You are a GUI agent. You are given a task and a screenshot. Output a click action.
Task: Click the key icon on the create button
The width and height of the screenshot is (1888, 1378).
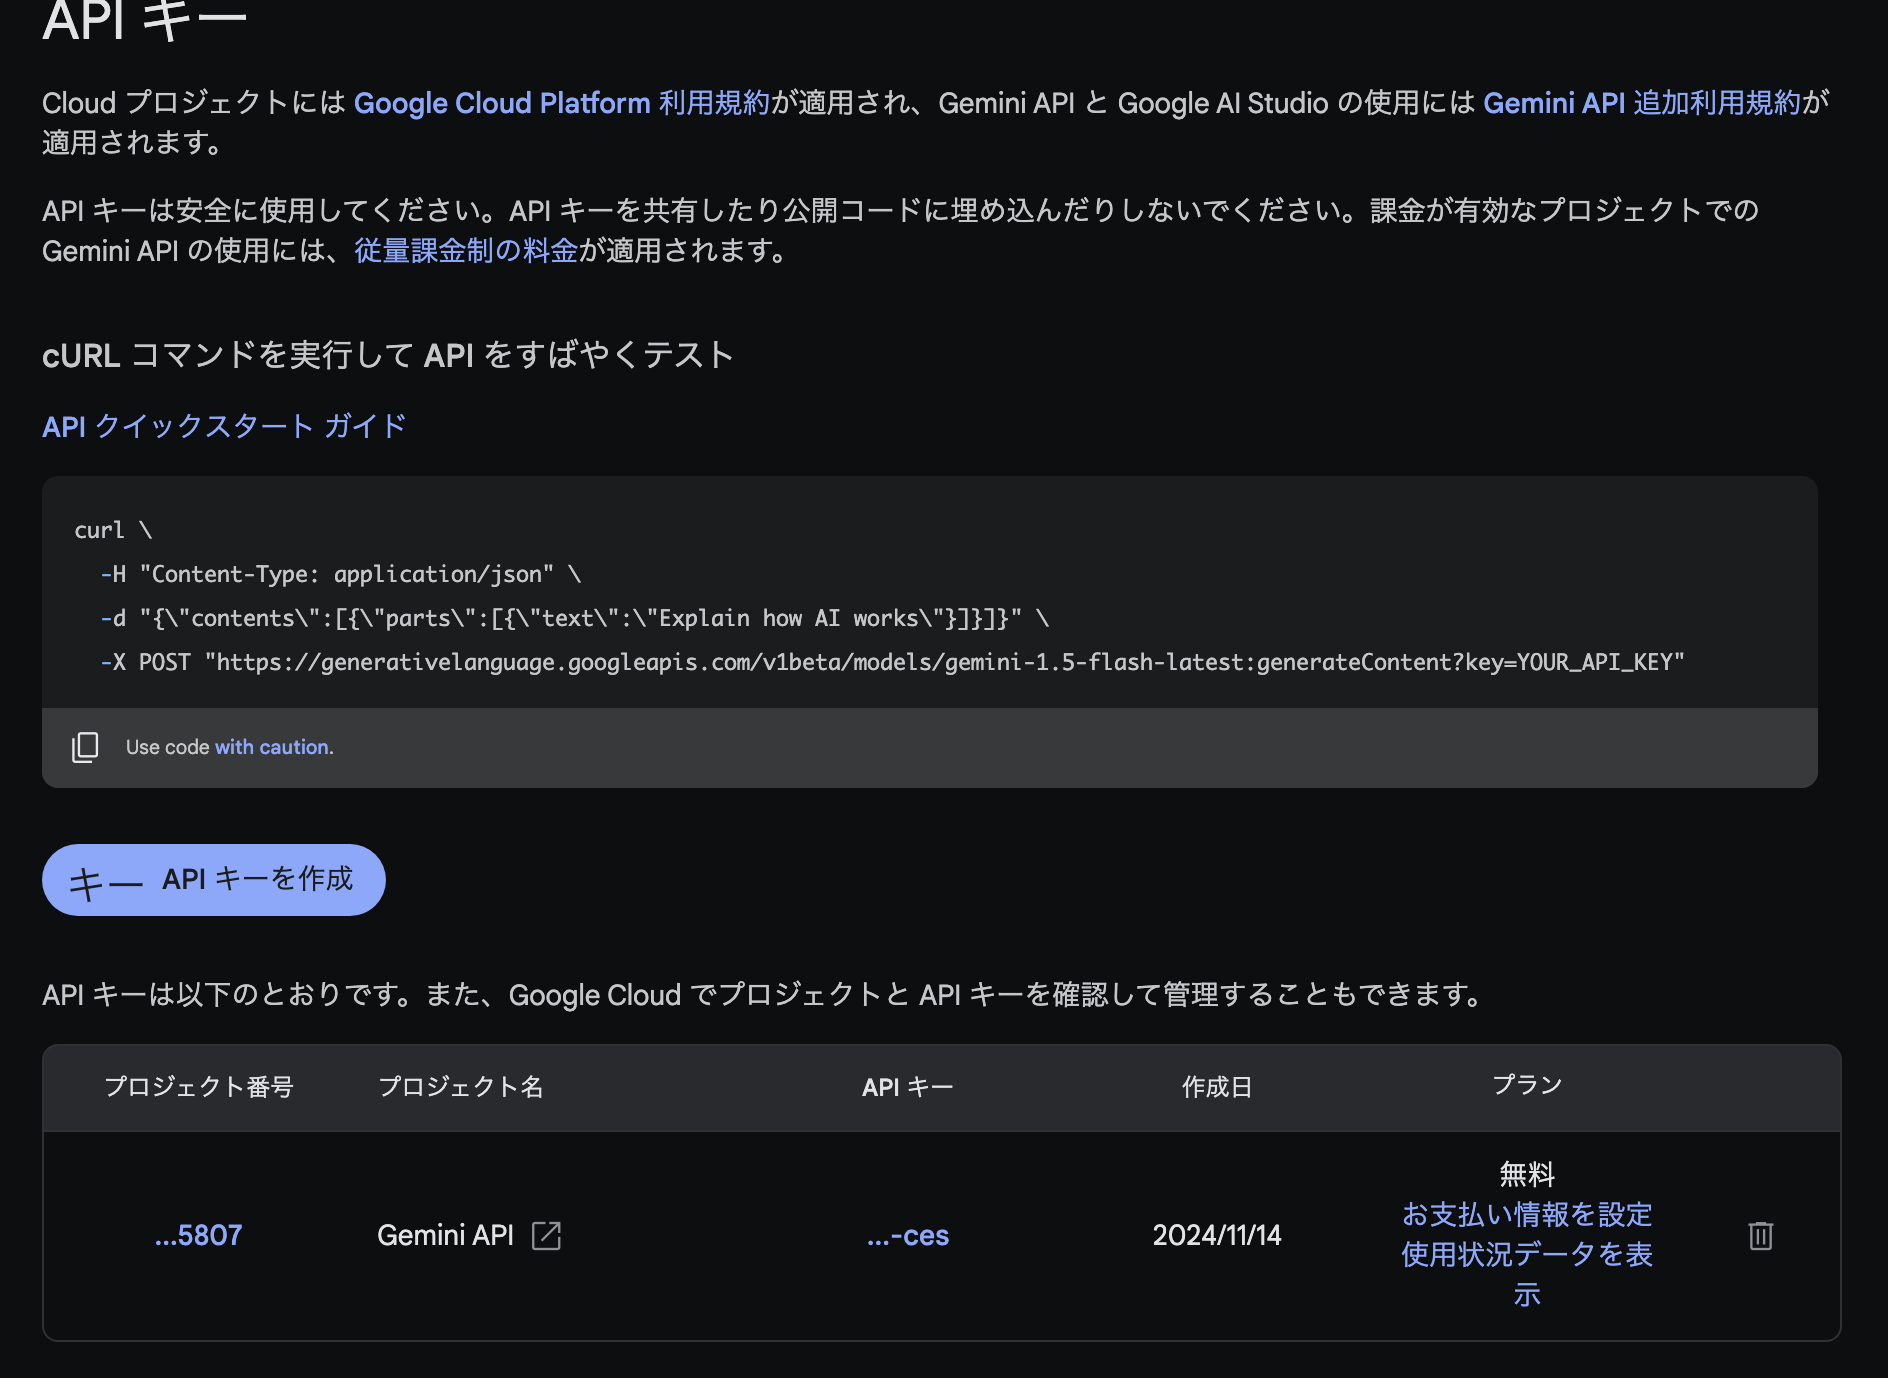coord(105,879)
